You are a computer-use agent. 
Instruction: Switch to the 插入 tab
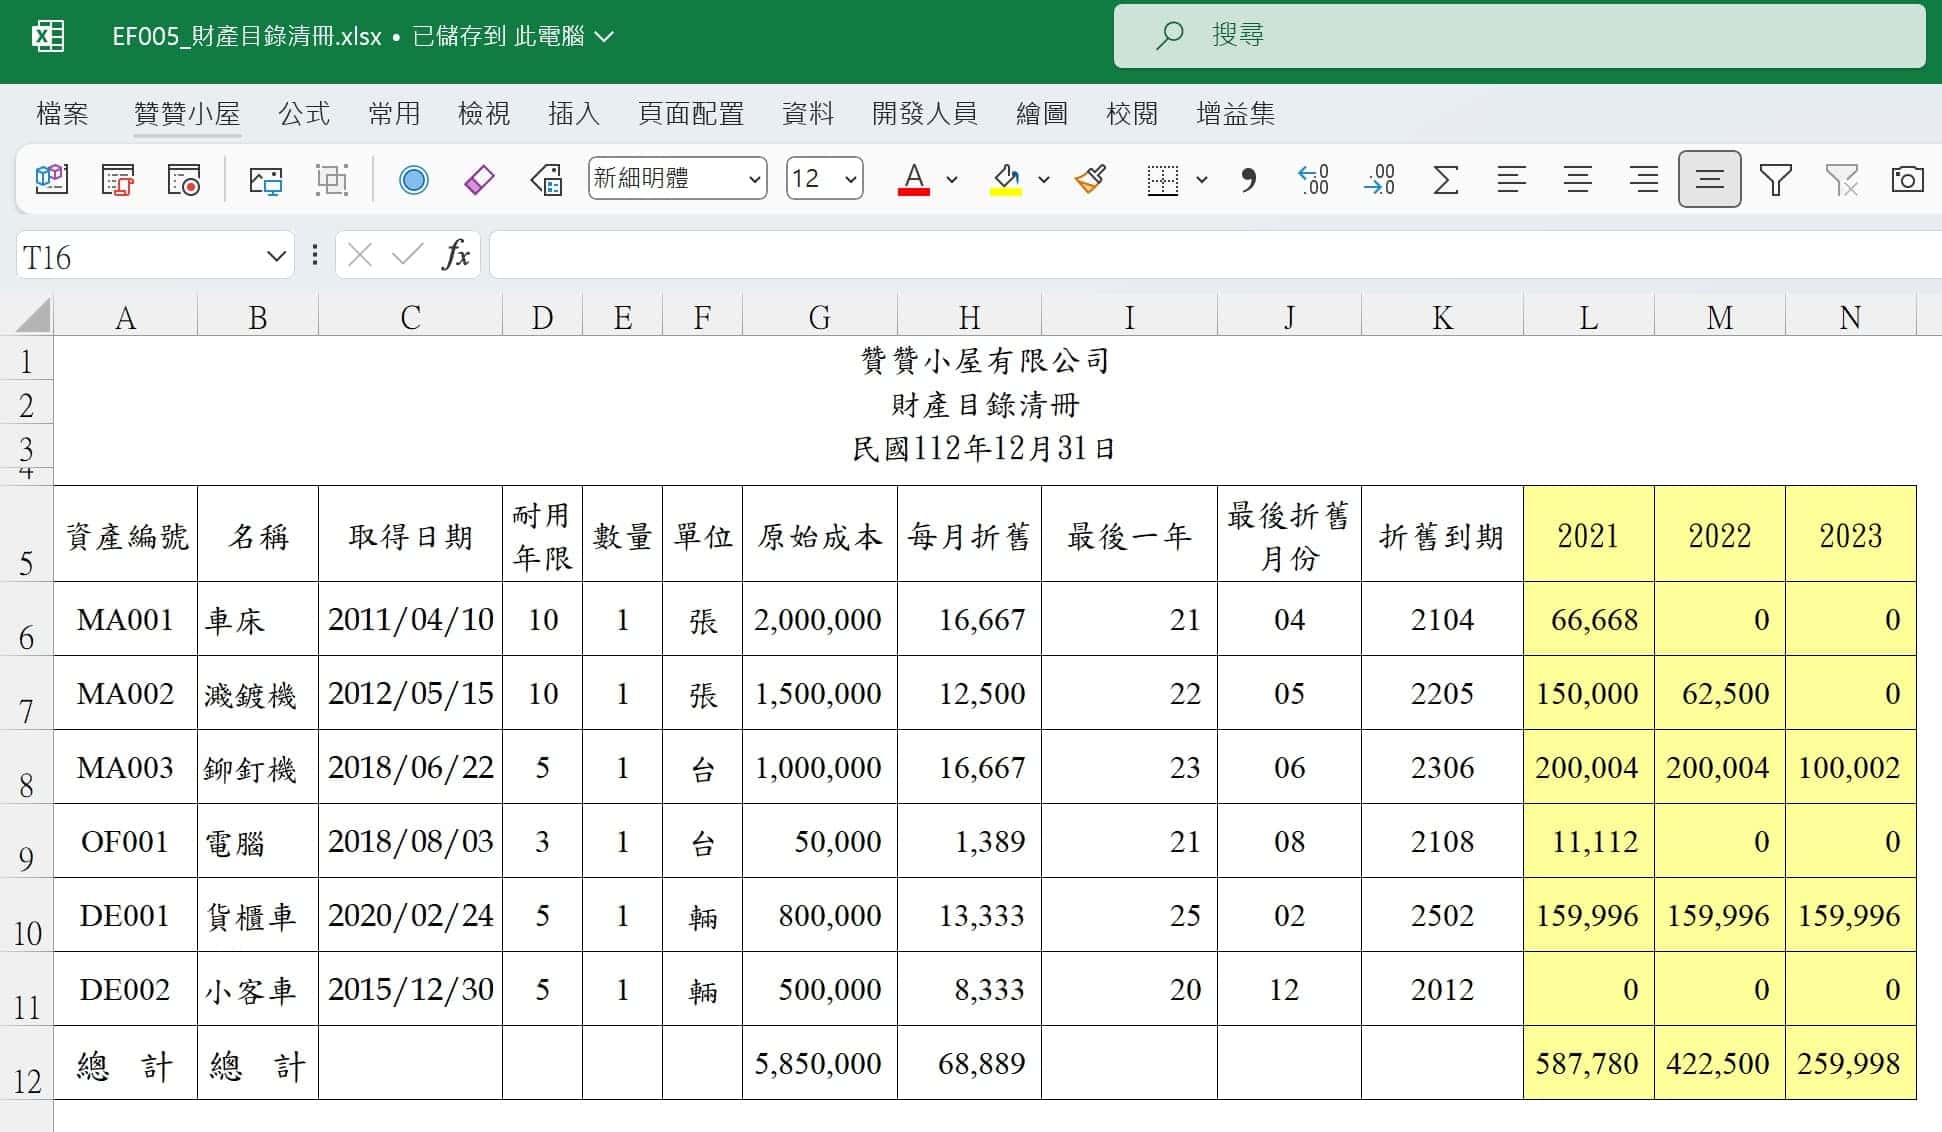[574, 114]
